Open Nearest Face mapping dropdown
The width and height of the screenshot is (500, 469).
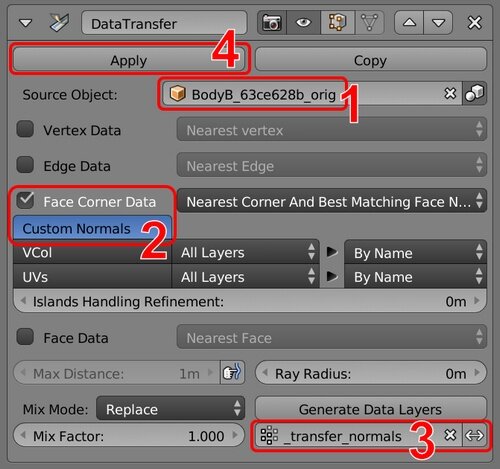click(332, 337)
